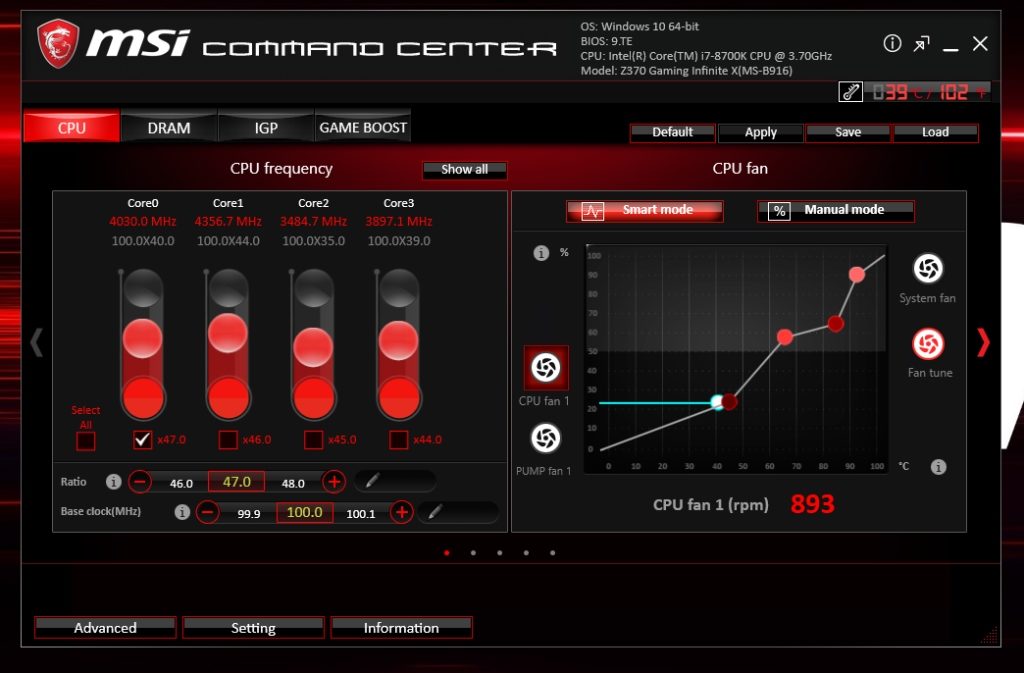
Task: Start Fan tune
Action: (928, 345)
